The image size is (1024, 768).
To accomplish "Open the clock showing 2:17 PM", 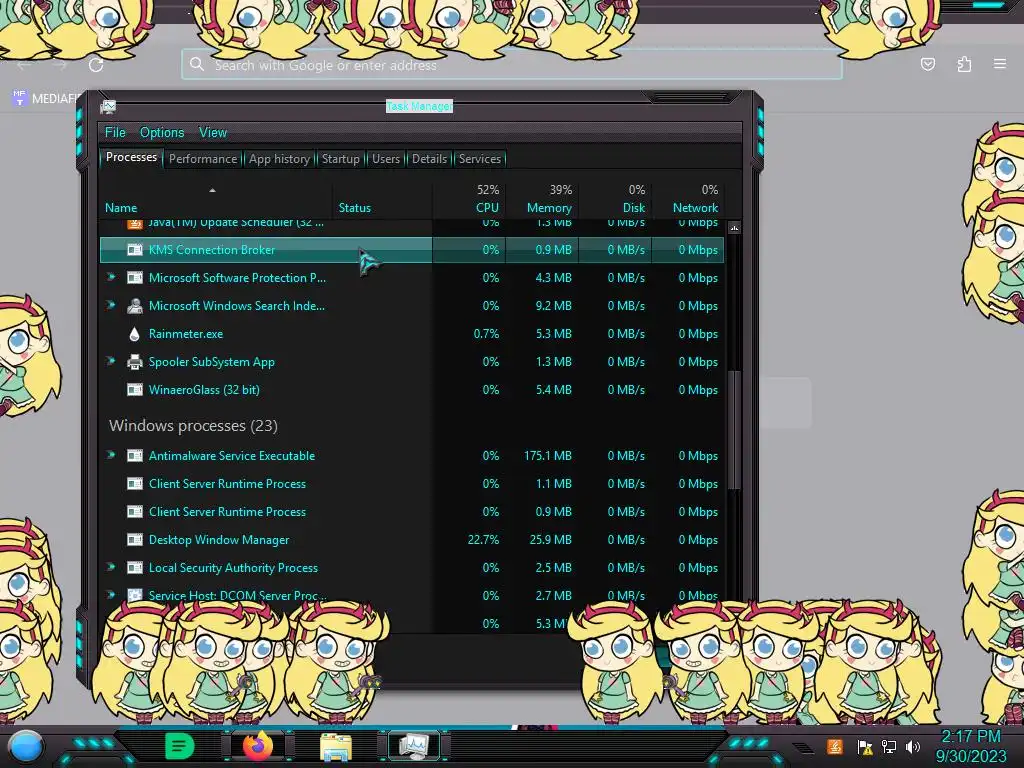I will click(x=971, y=746).
